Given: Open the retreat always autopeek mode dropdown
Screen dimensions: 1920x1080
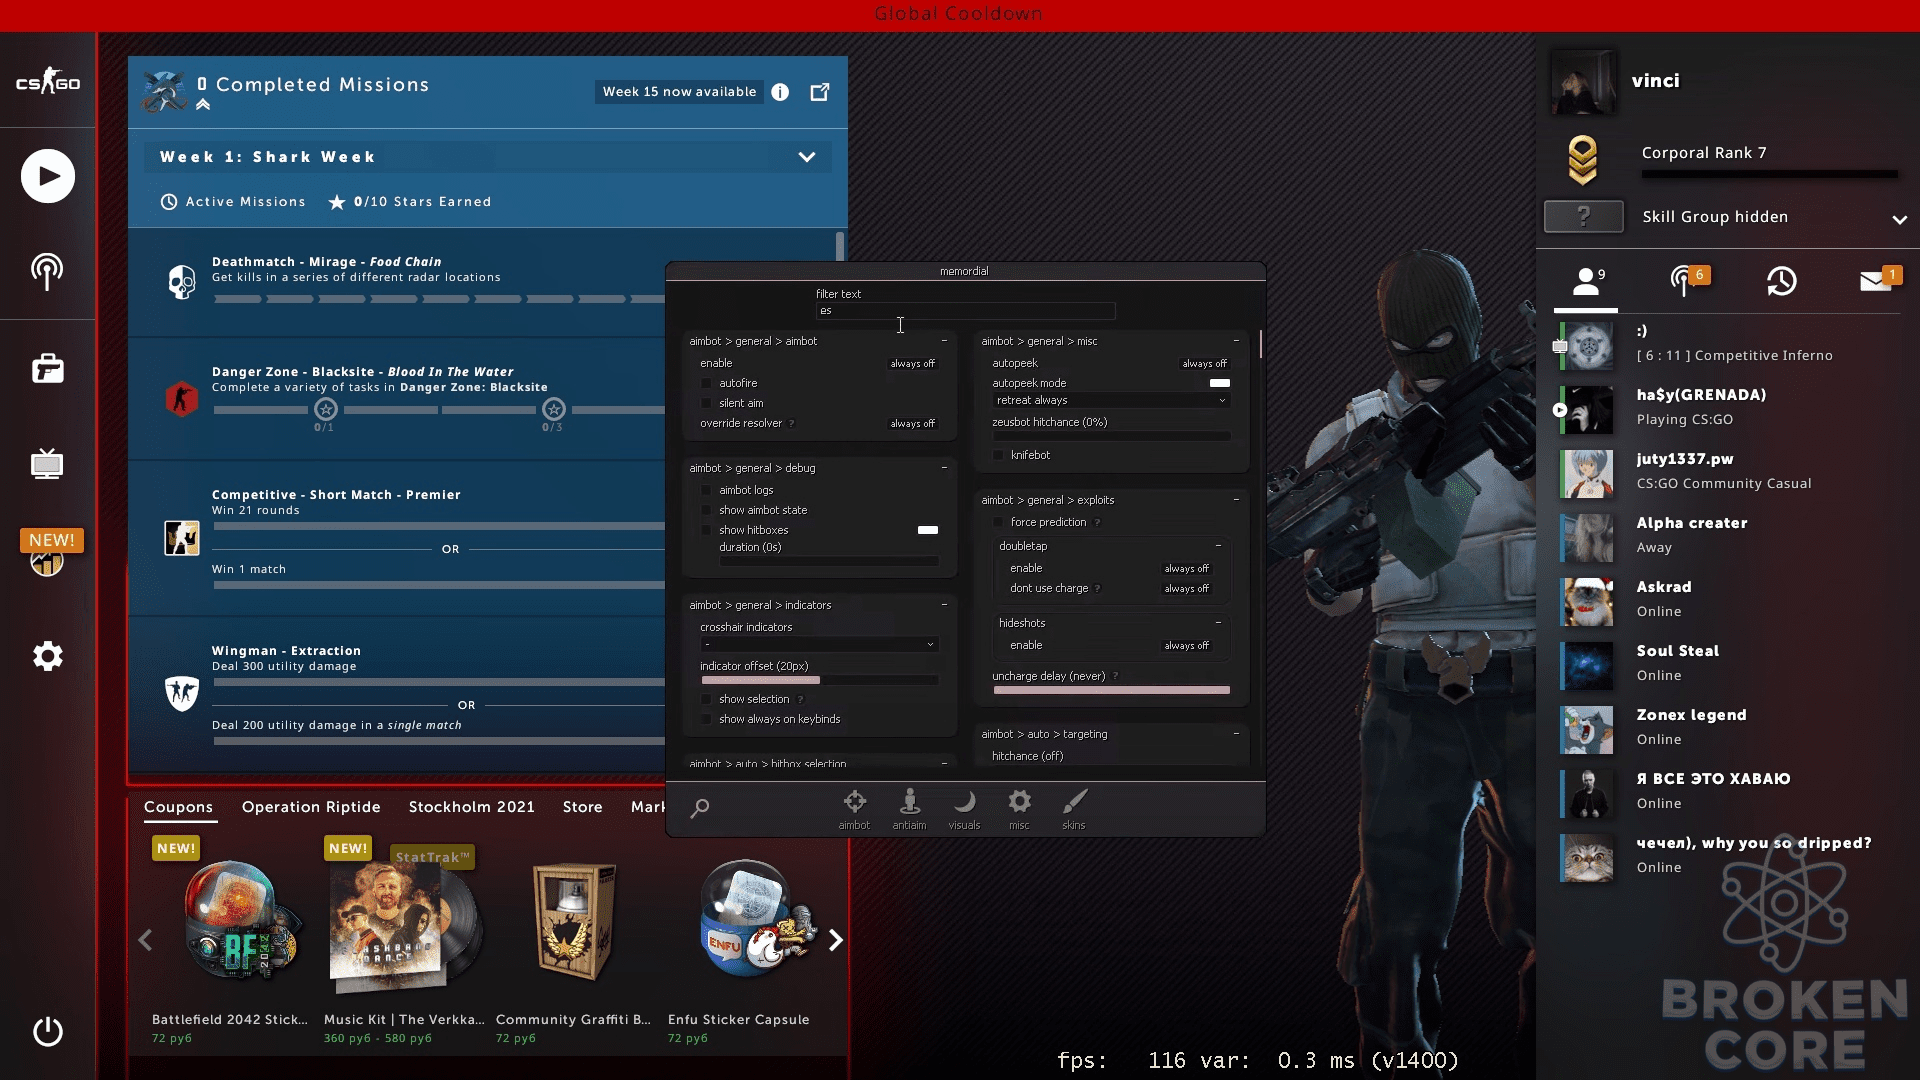Looking at the screenshot, I should coord(1111,400).
